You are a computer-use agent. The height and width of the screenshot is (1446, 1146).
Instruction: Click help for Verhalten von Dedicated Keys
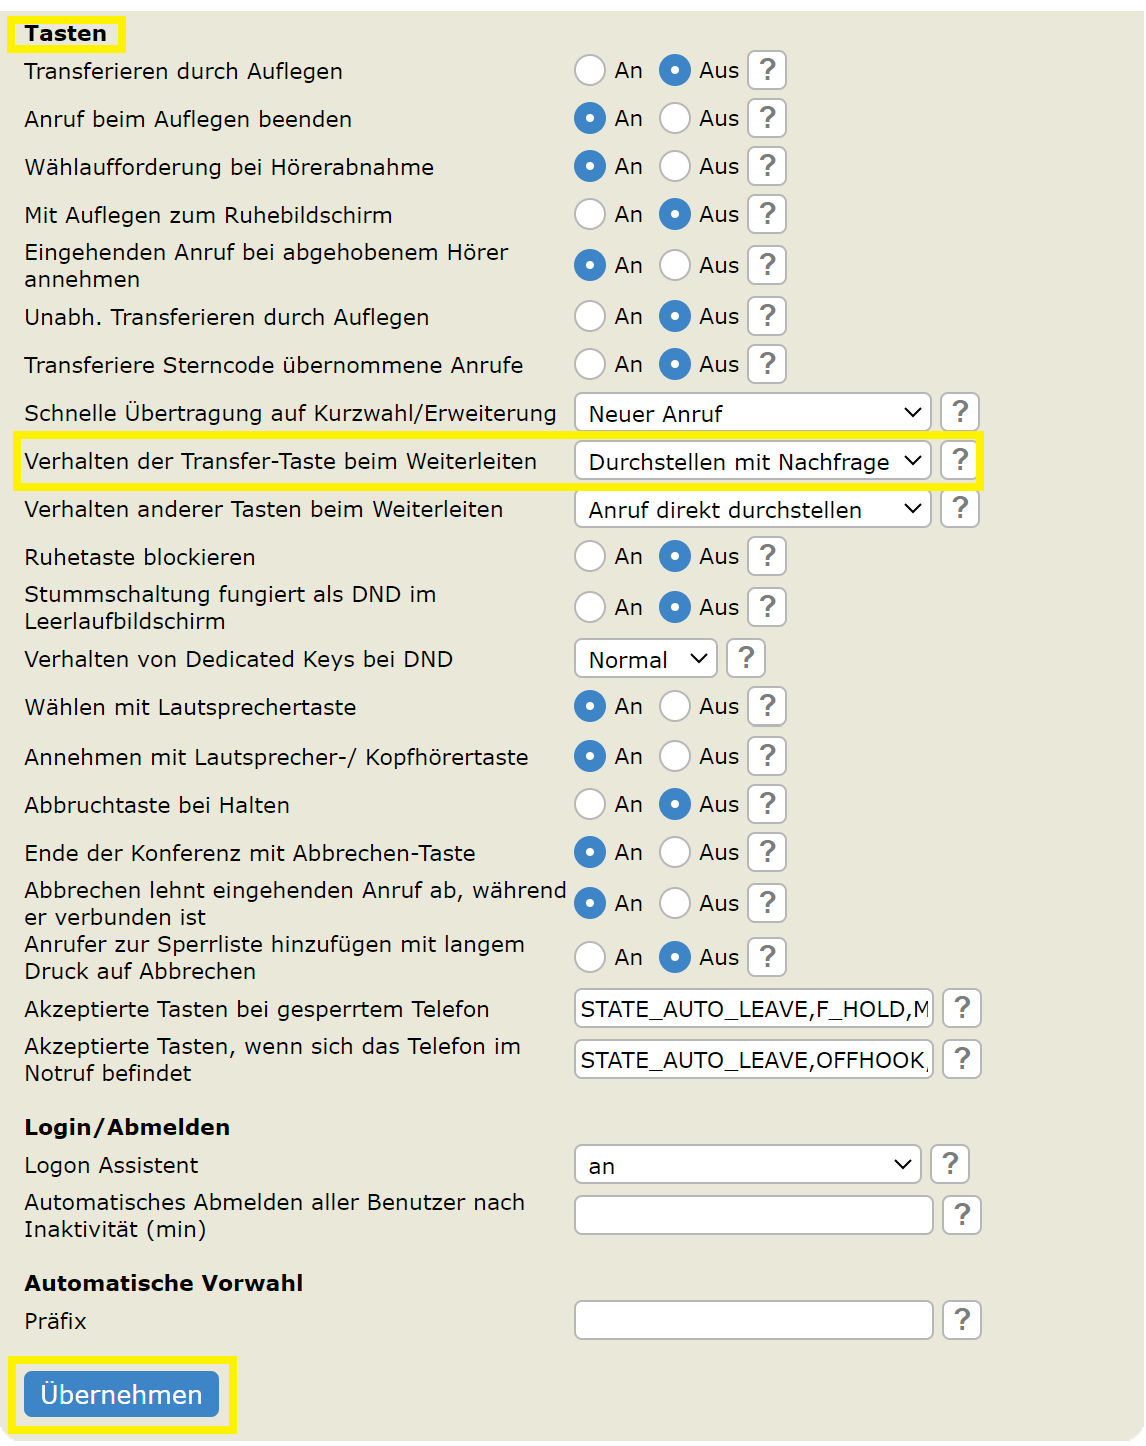[x=745, y=659]
